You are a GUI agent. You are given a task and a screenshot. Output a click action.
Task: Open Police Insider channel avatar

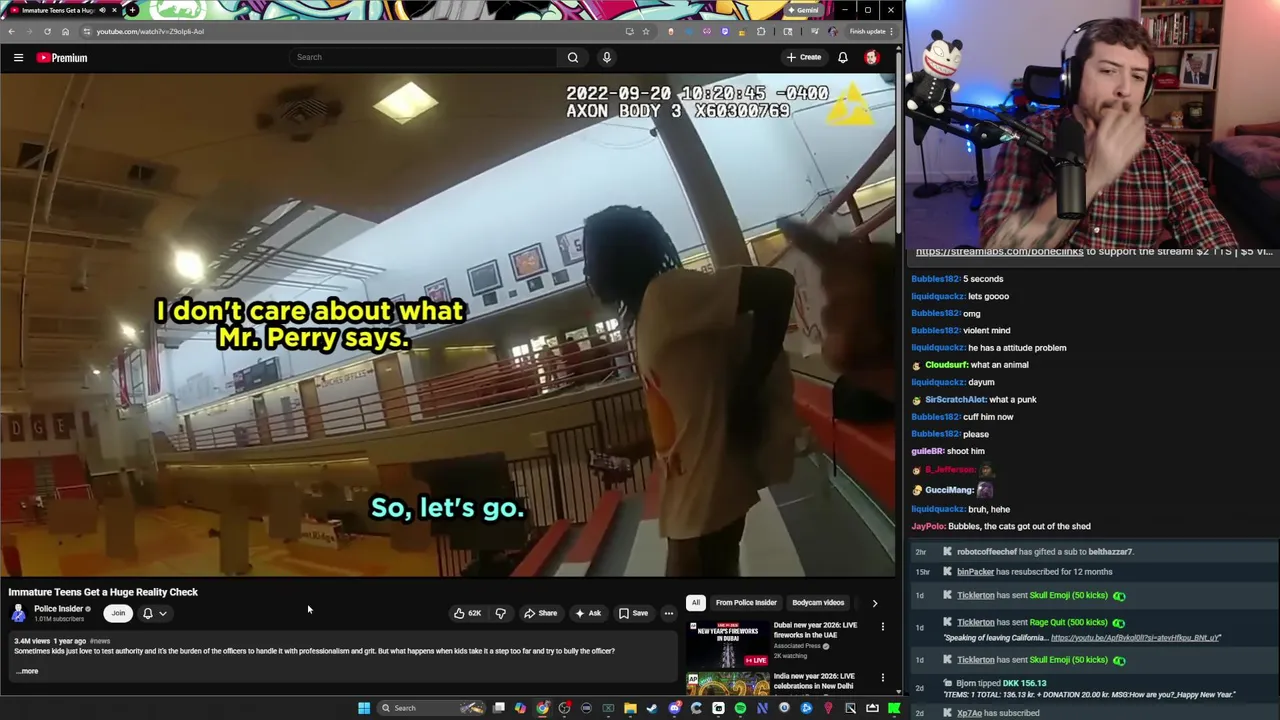coord(18,613)
